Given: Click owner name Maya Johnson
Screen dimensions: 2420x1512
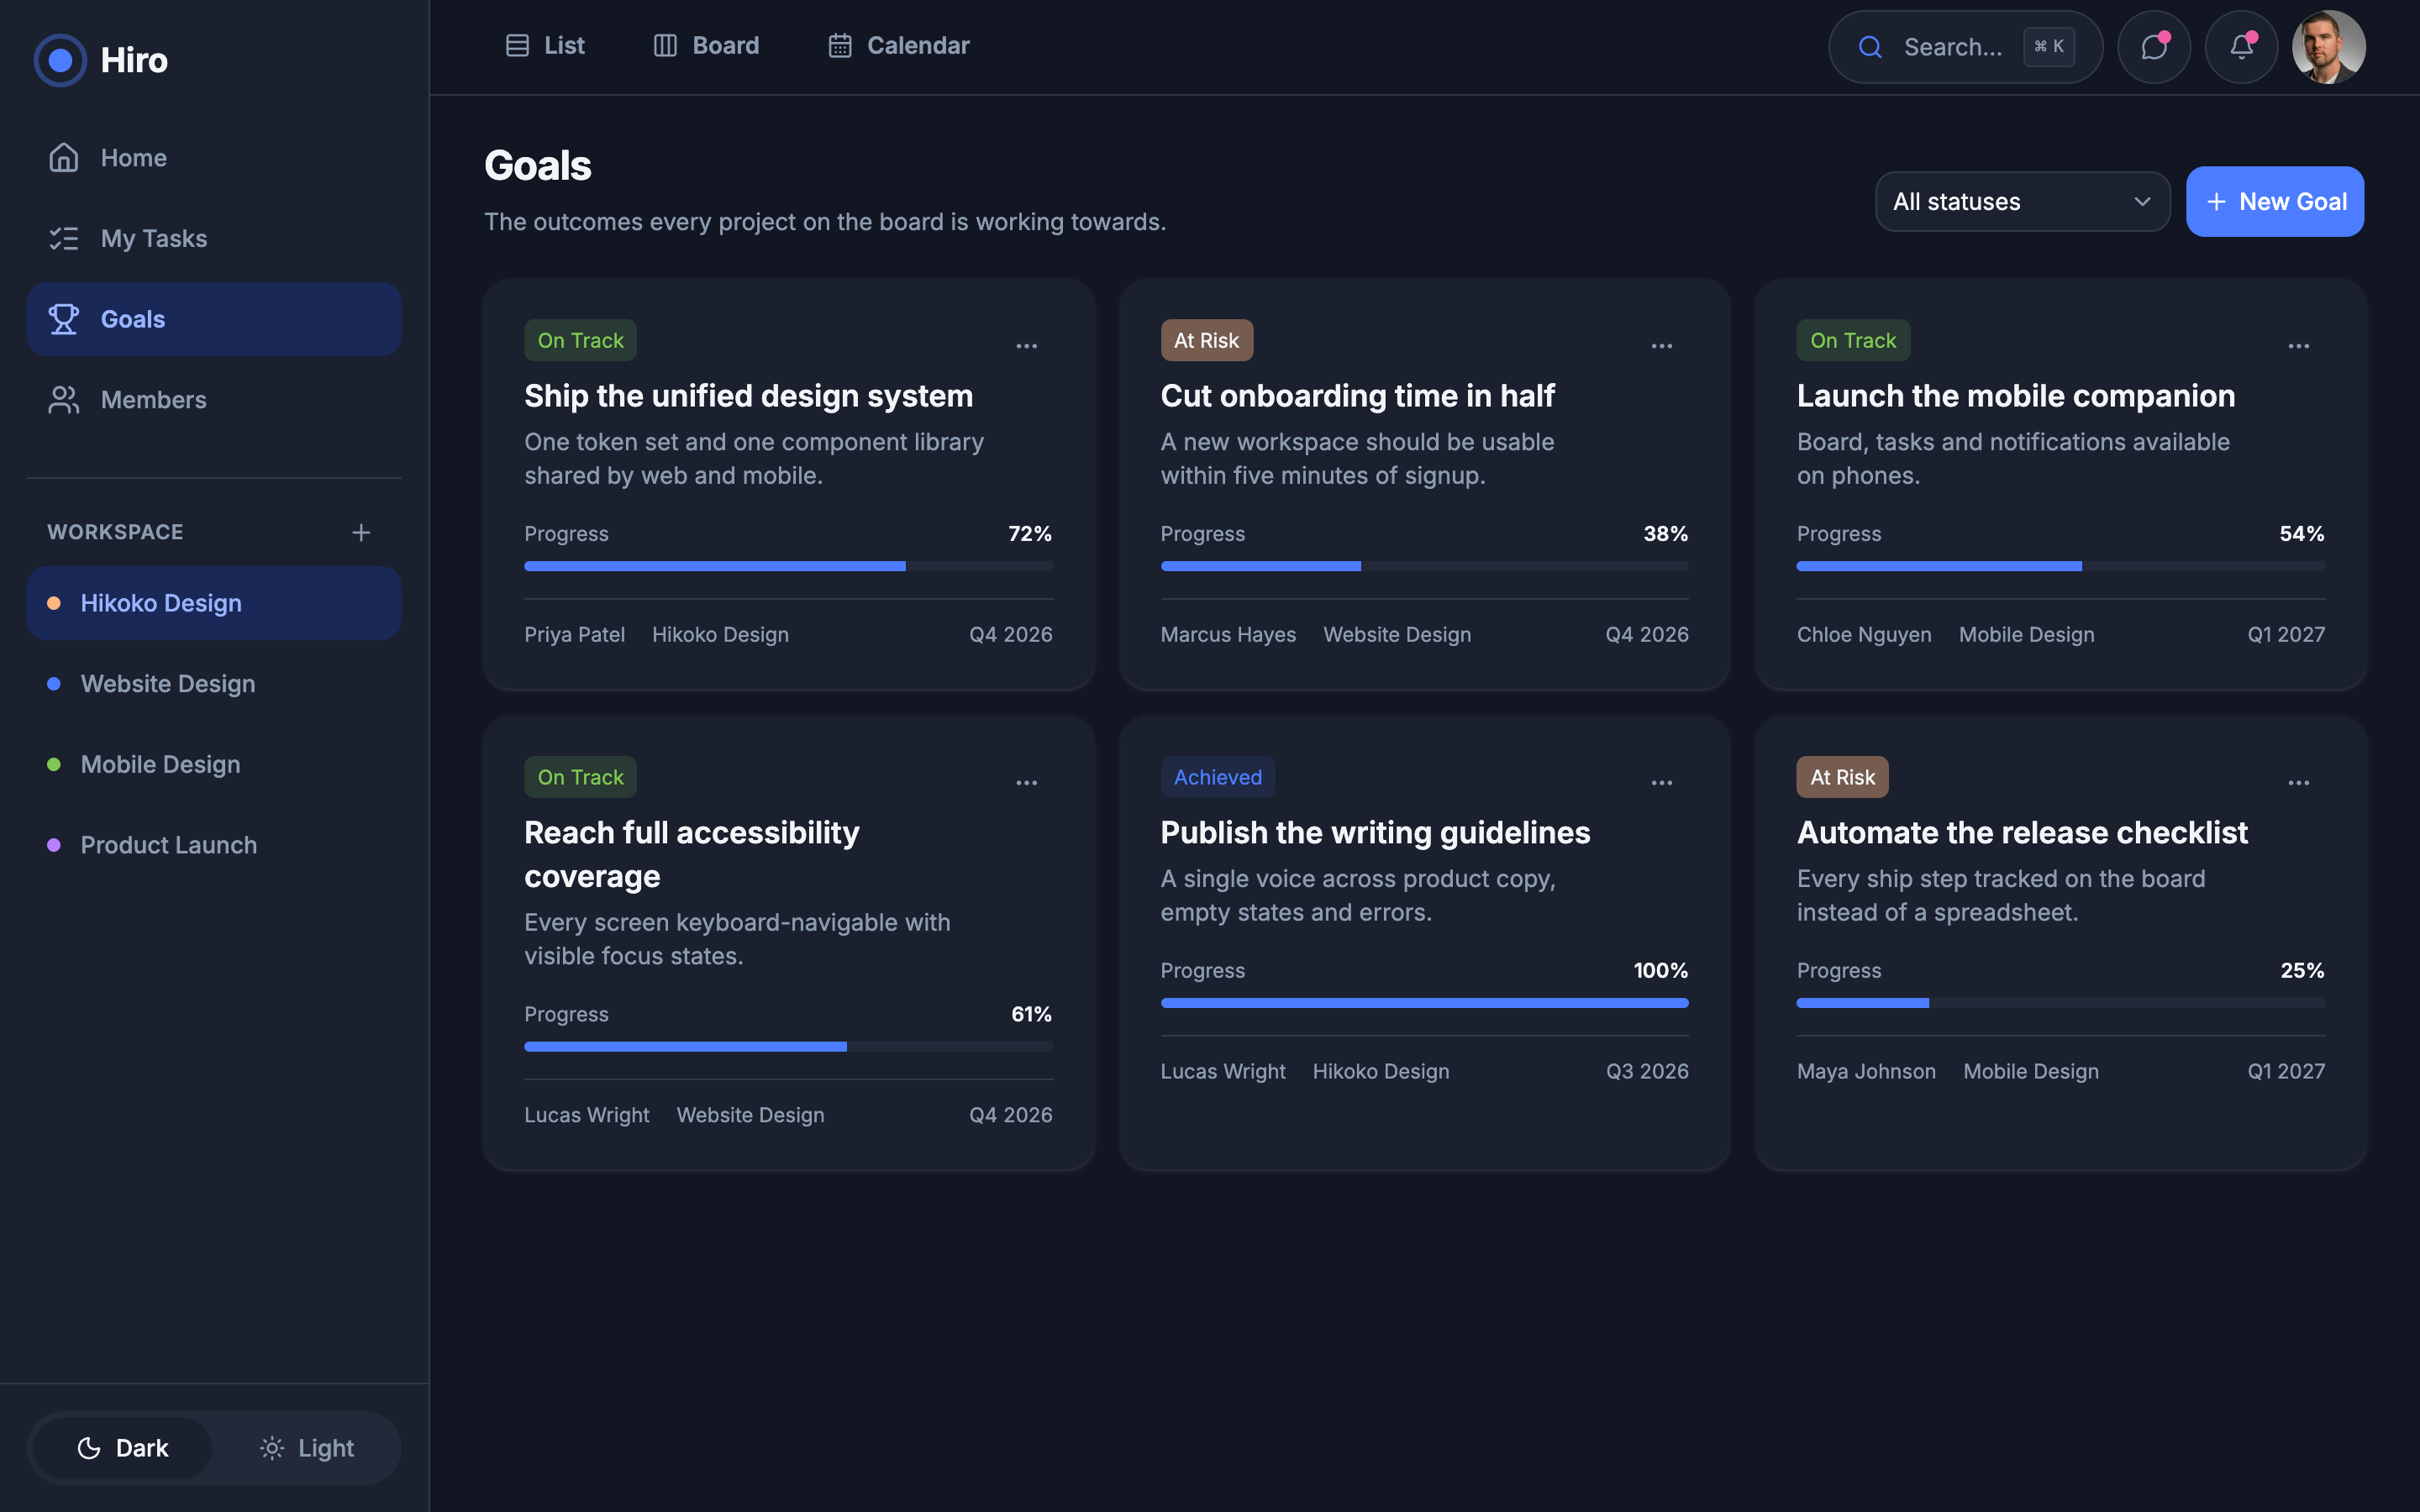Looking at the screenshot, I should click(x=1866, y=1072).
